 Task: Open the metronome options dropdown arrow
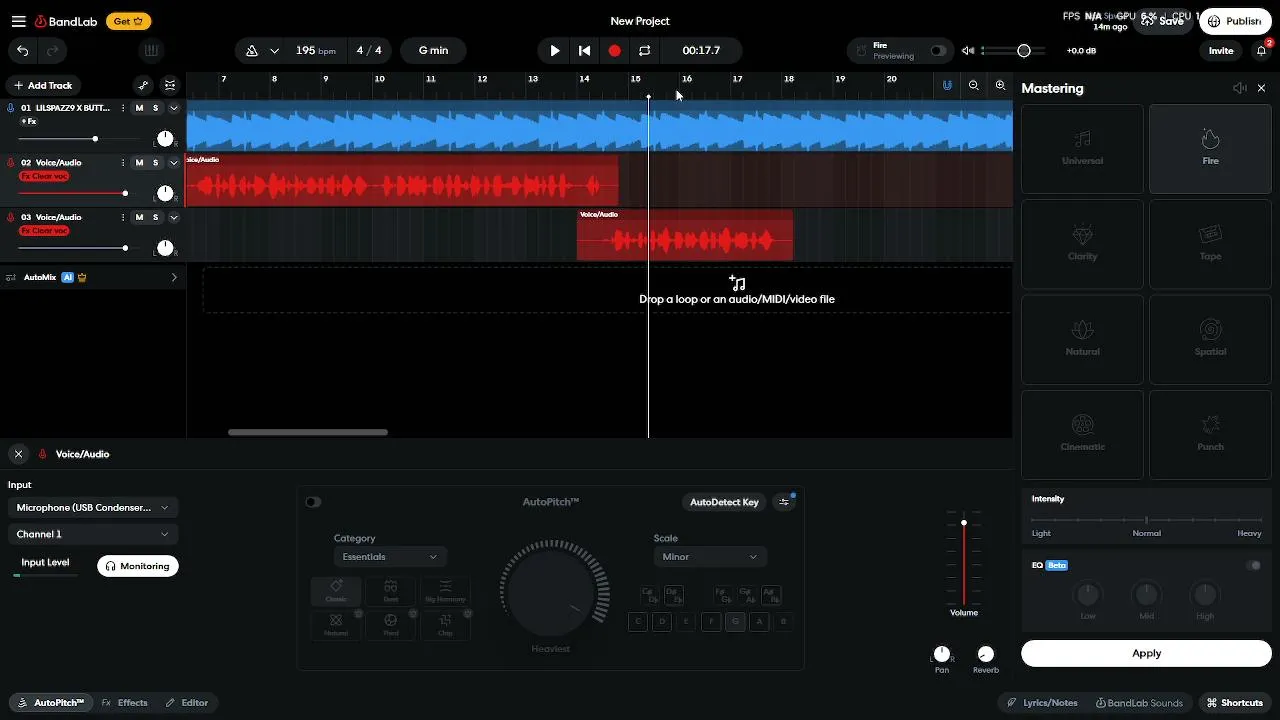pos(274,51)
